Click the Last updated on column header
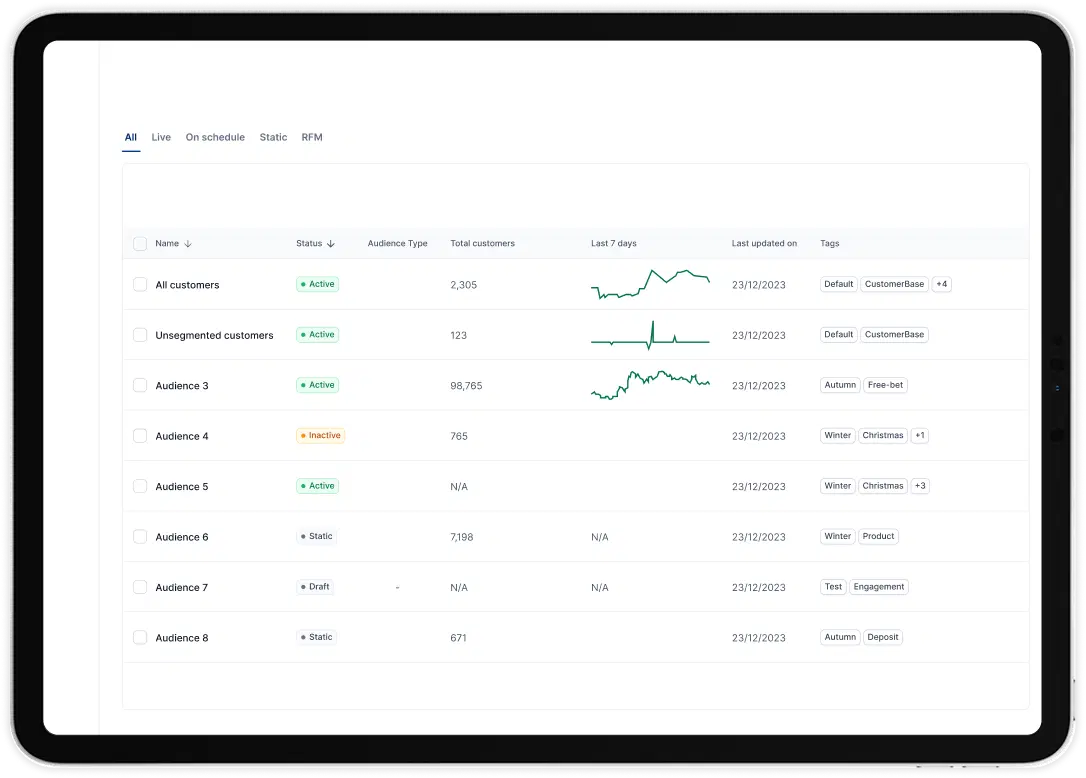 765,244
